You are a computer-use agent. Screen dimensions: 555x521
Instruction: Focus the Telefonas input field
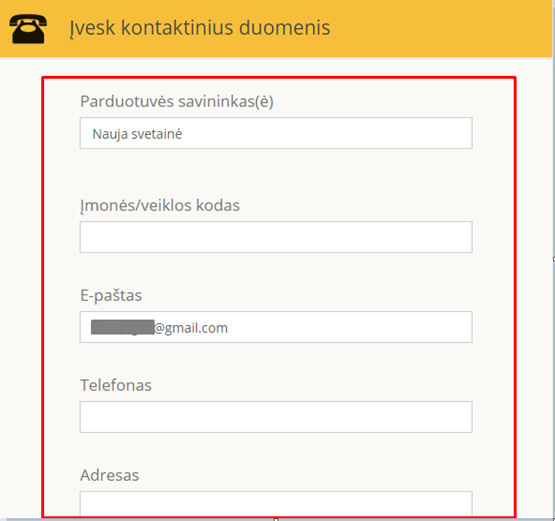[276, 417]
